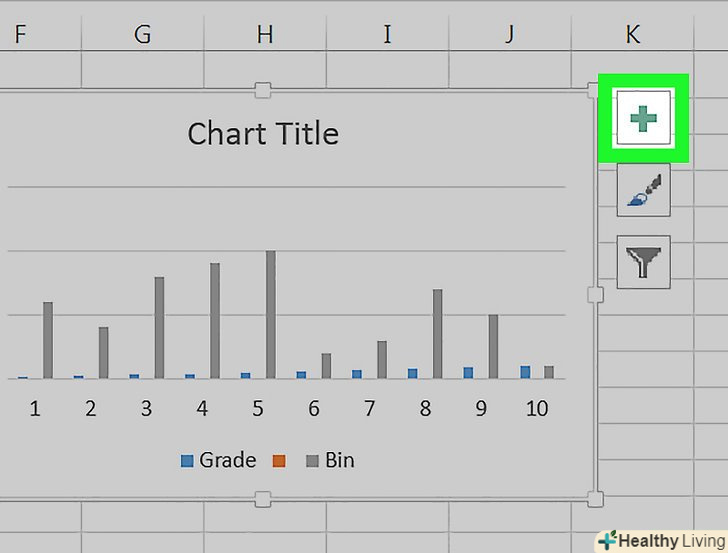Select the blue Grade bar at category 10
The image size is (728, 553).
(x=525, y=372)
